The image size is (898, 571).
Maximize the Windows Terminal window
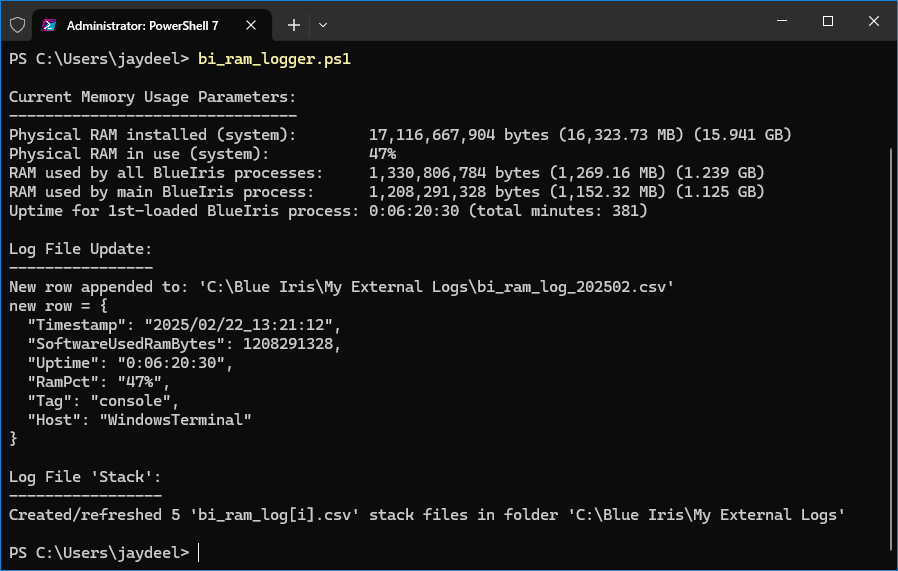point(828,21)
